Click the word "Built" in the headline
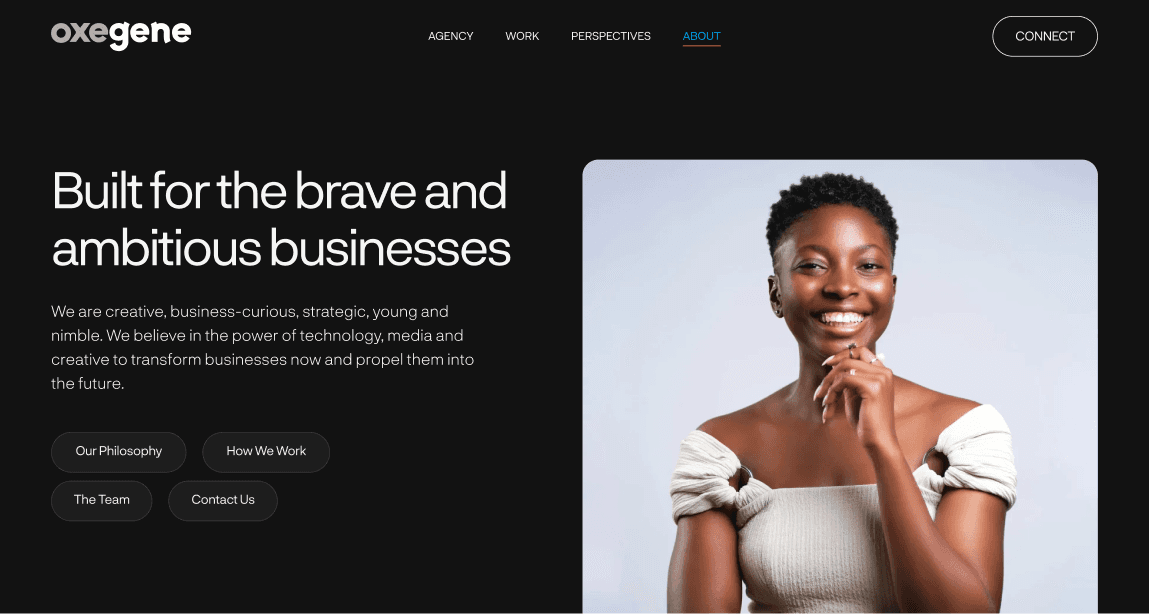 [97, 191]
